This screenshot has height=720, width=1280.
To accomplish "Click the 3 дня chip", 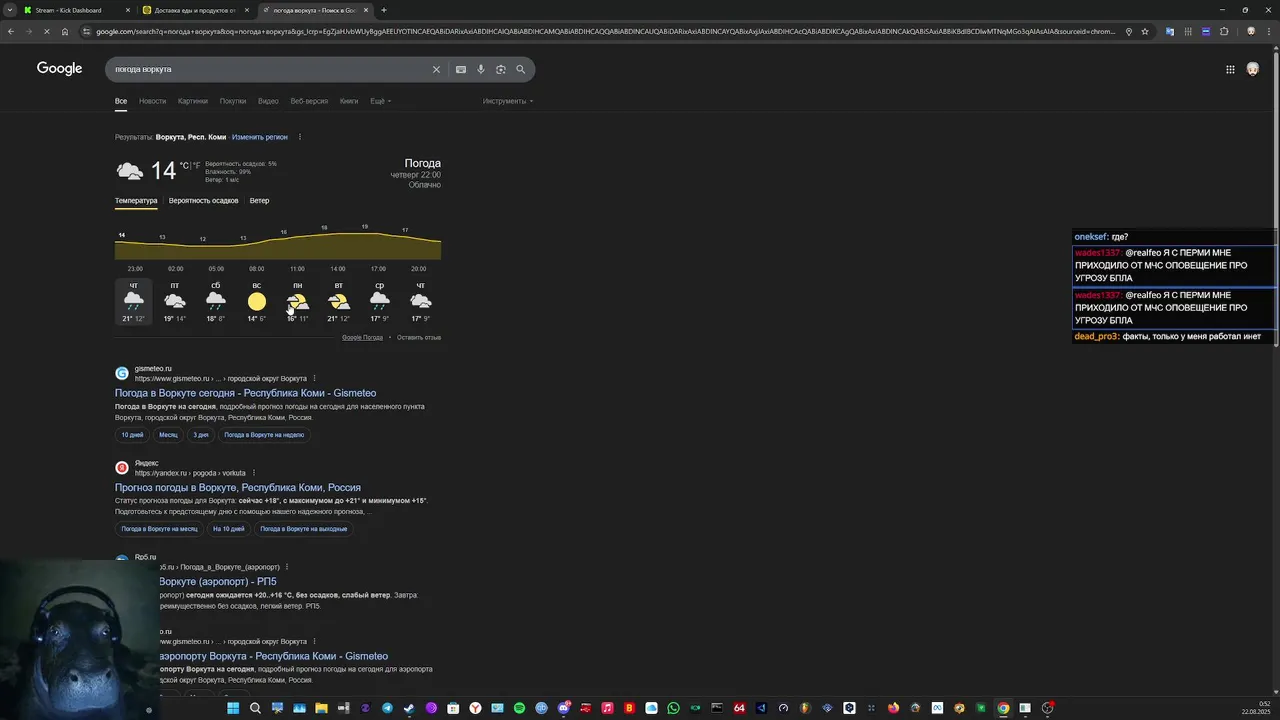I will coord(201,435).
